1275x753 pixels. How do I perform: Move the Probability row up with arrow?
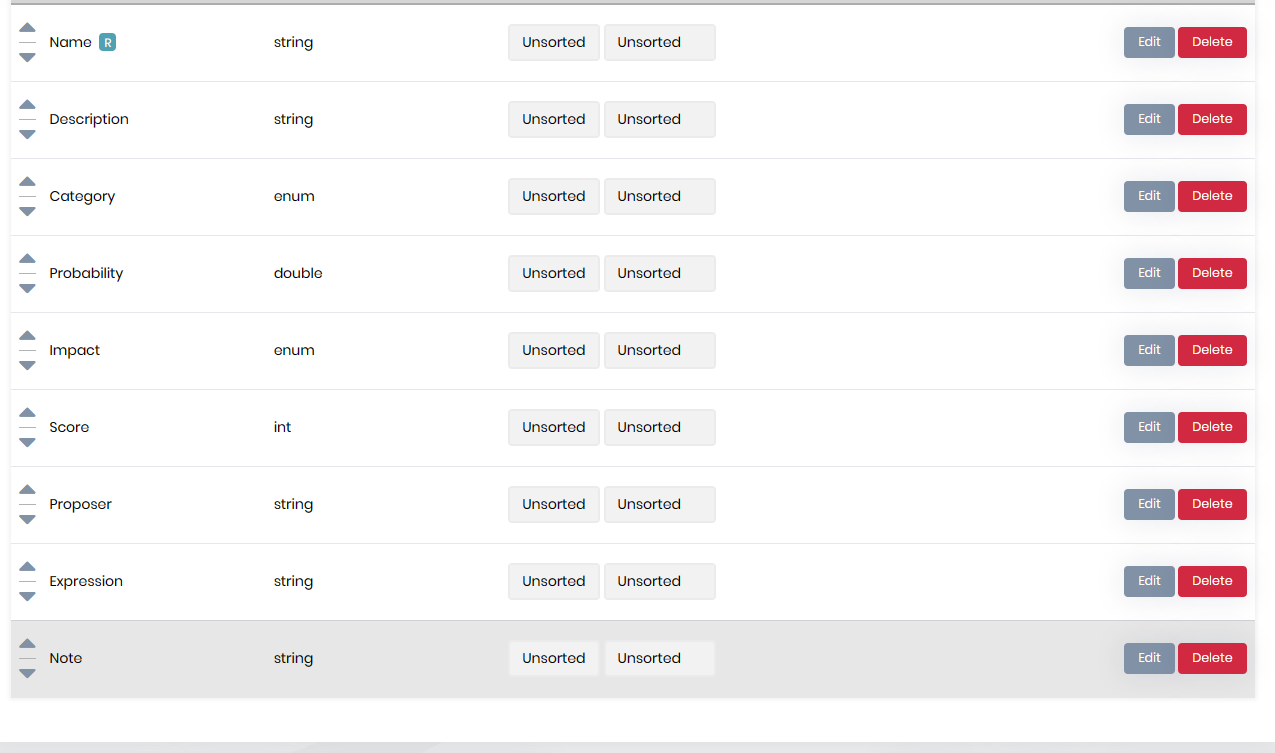click(27, 259)
